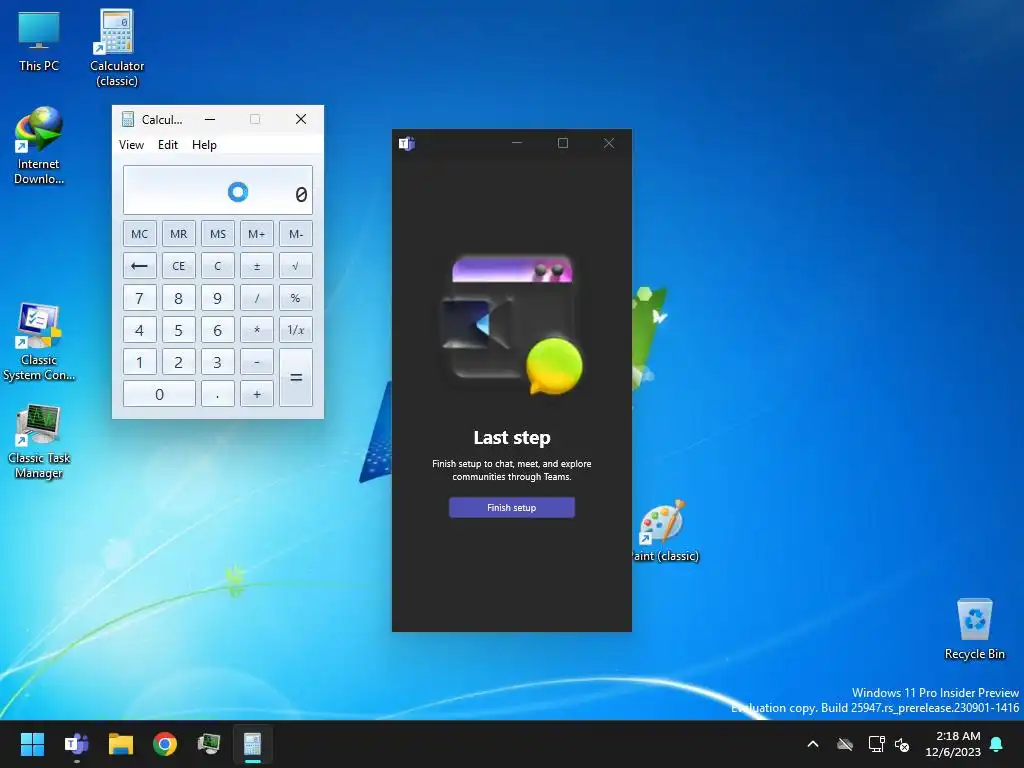
Task: Click calculator digit 1
Action: (140, 362)
